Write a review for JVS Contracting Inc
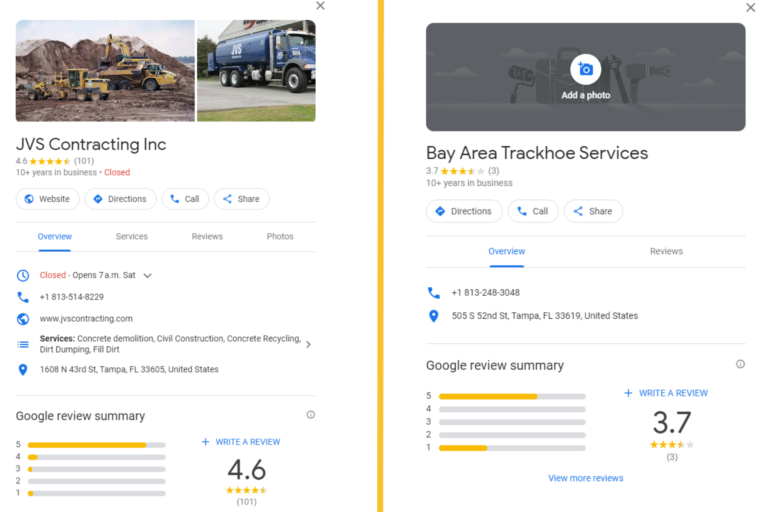Viewport: 768px width, 512px height. tap(241, 442)
